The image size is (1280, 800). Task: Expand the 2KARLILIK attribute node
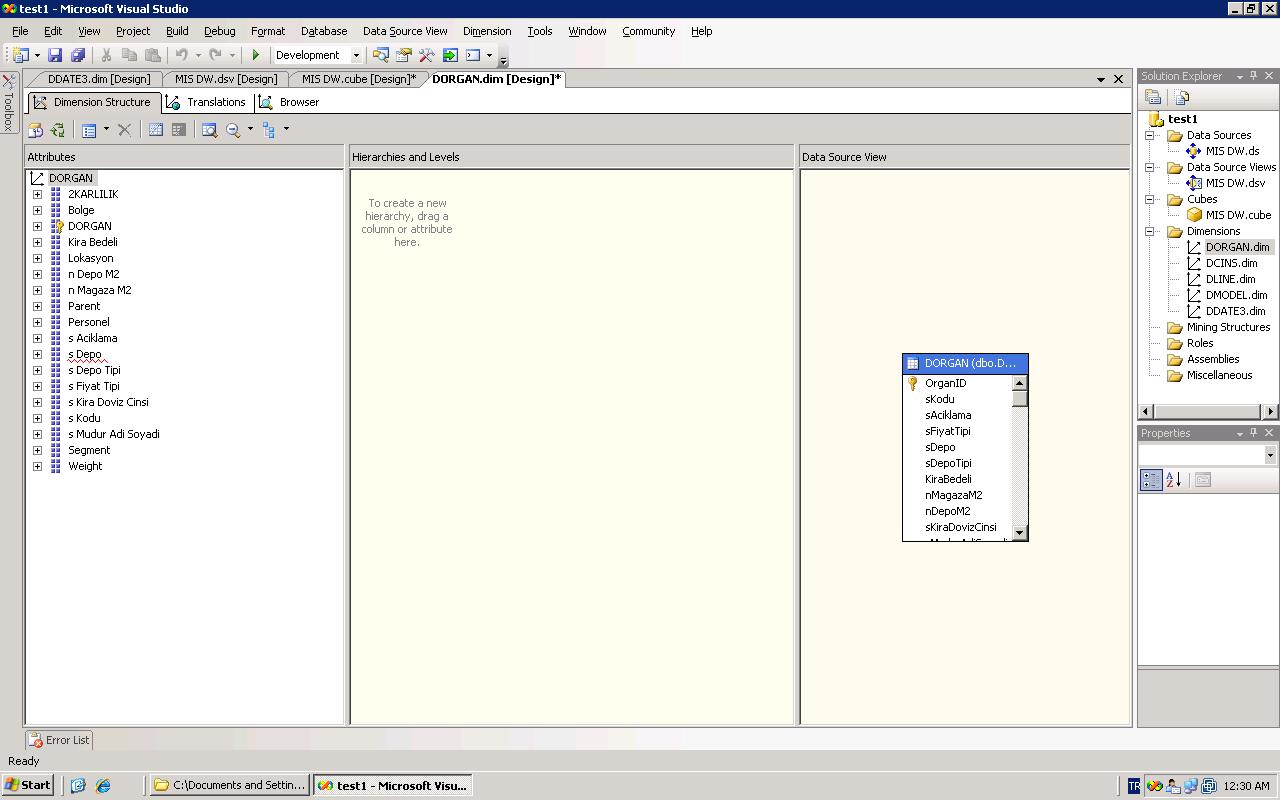tap(37, 194)
